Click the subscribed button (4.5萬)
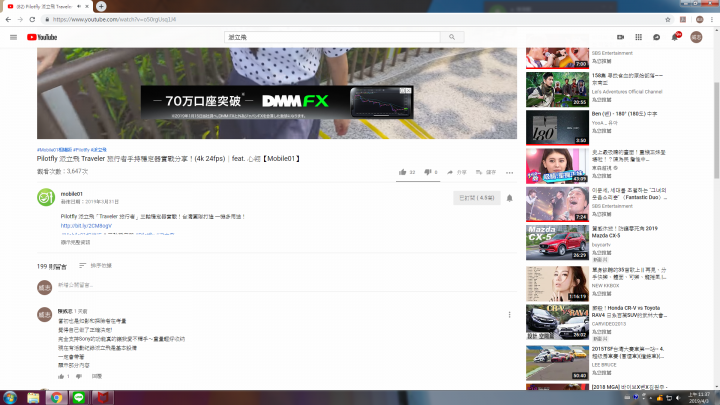 click(477, 198)
